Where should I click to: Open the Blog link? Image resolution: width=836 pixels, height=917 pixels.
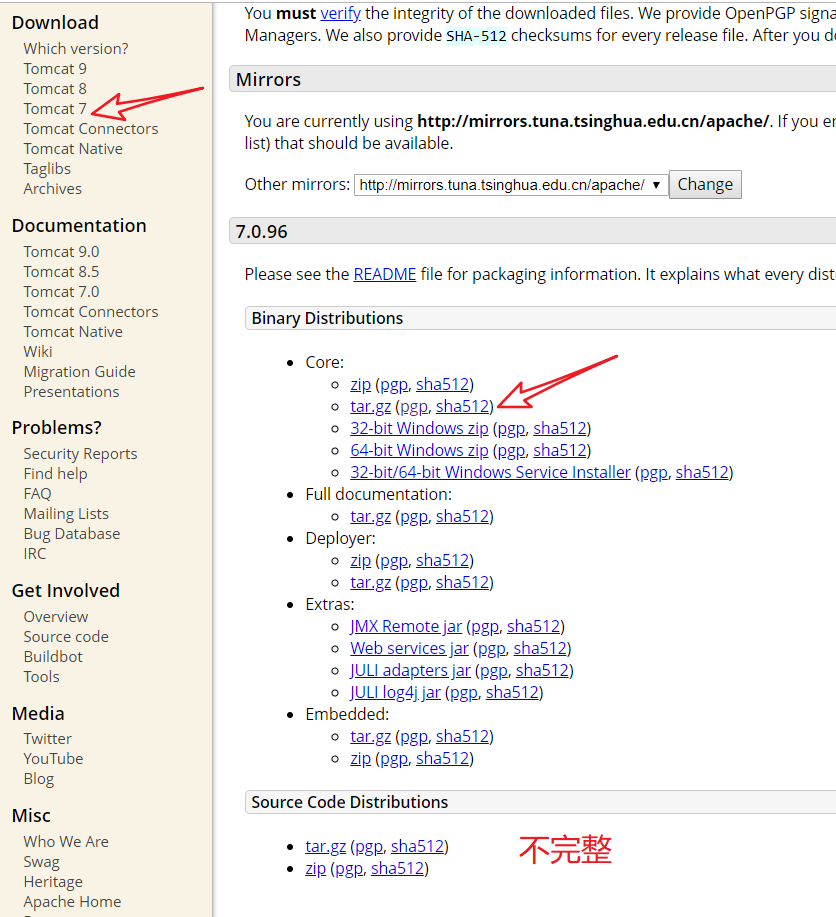coord(39,779)
